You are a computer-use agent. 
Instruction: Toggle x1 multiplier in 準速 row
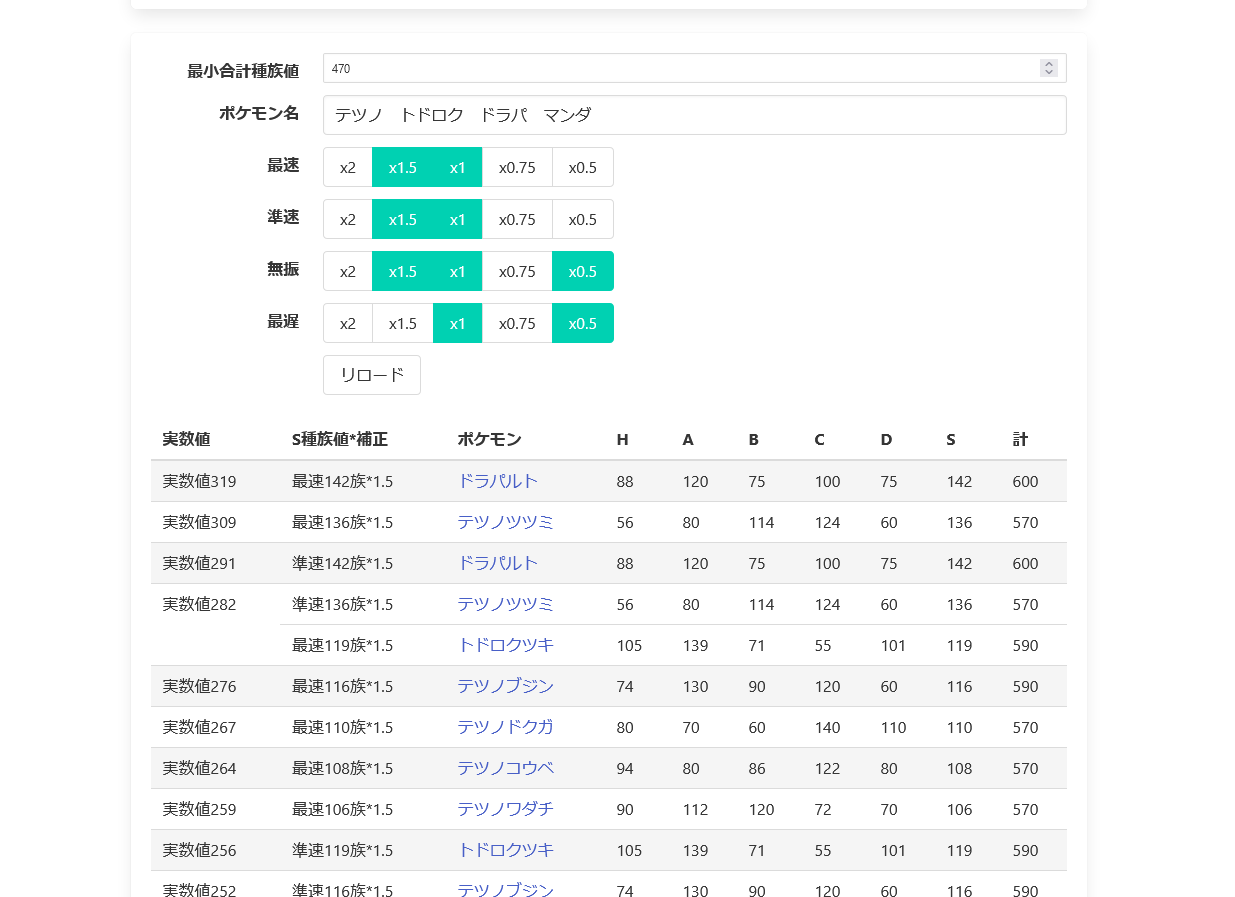tap(458, 219)
